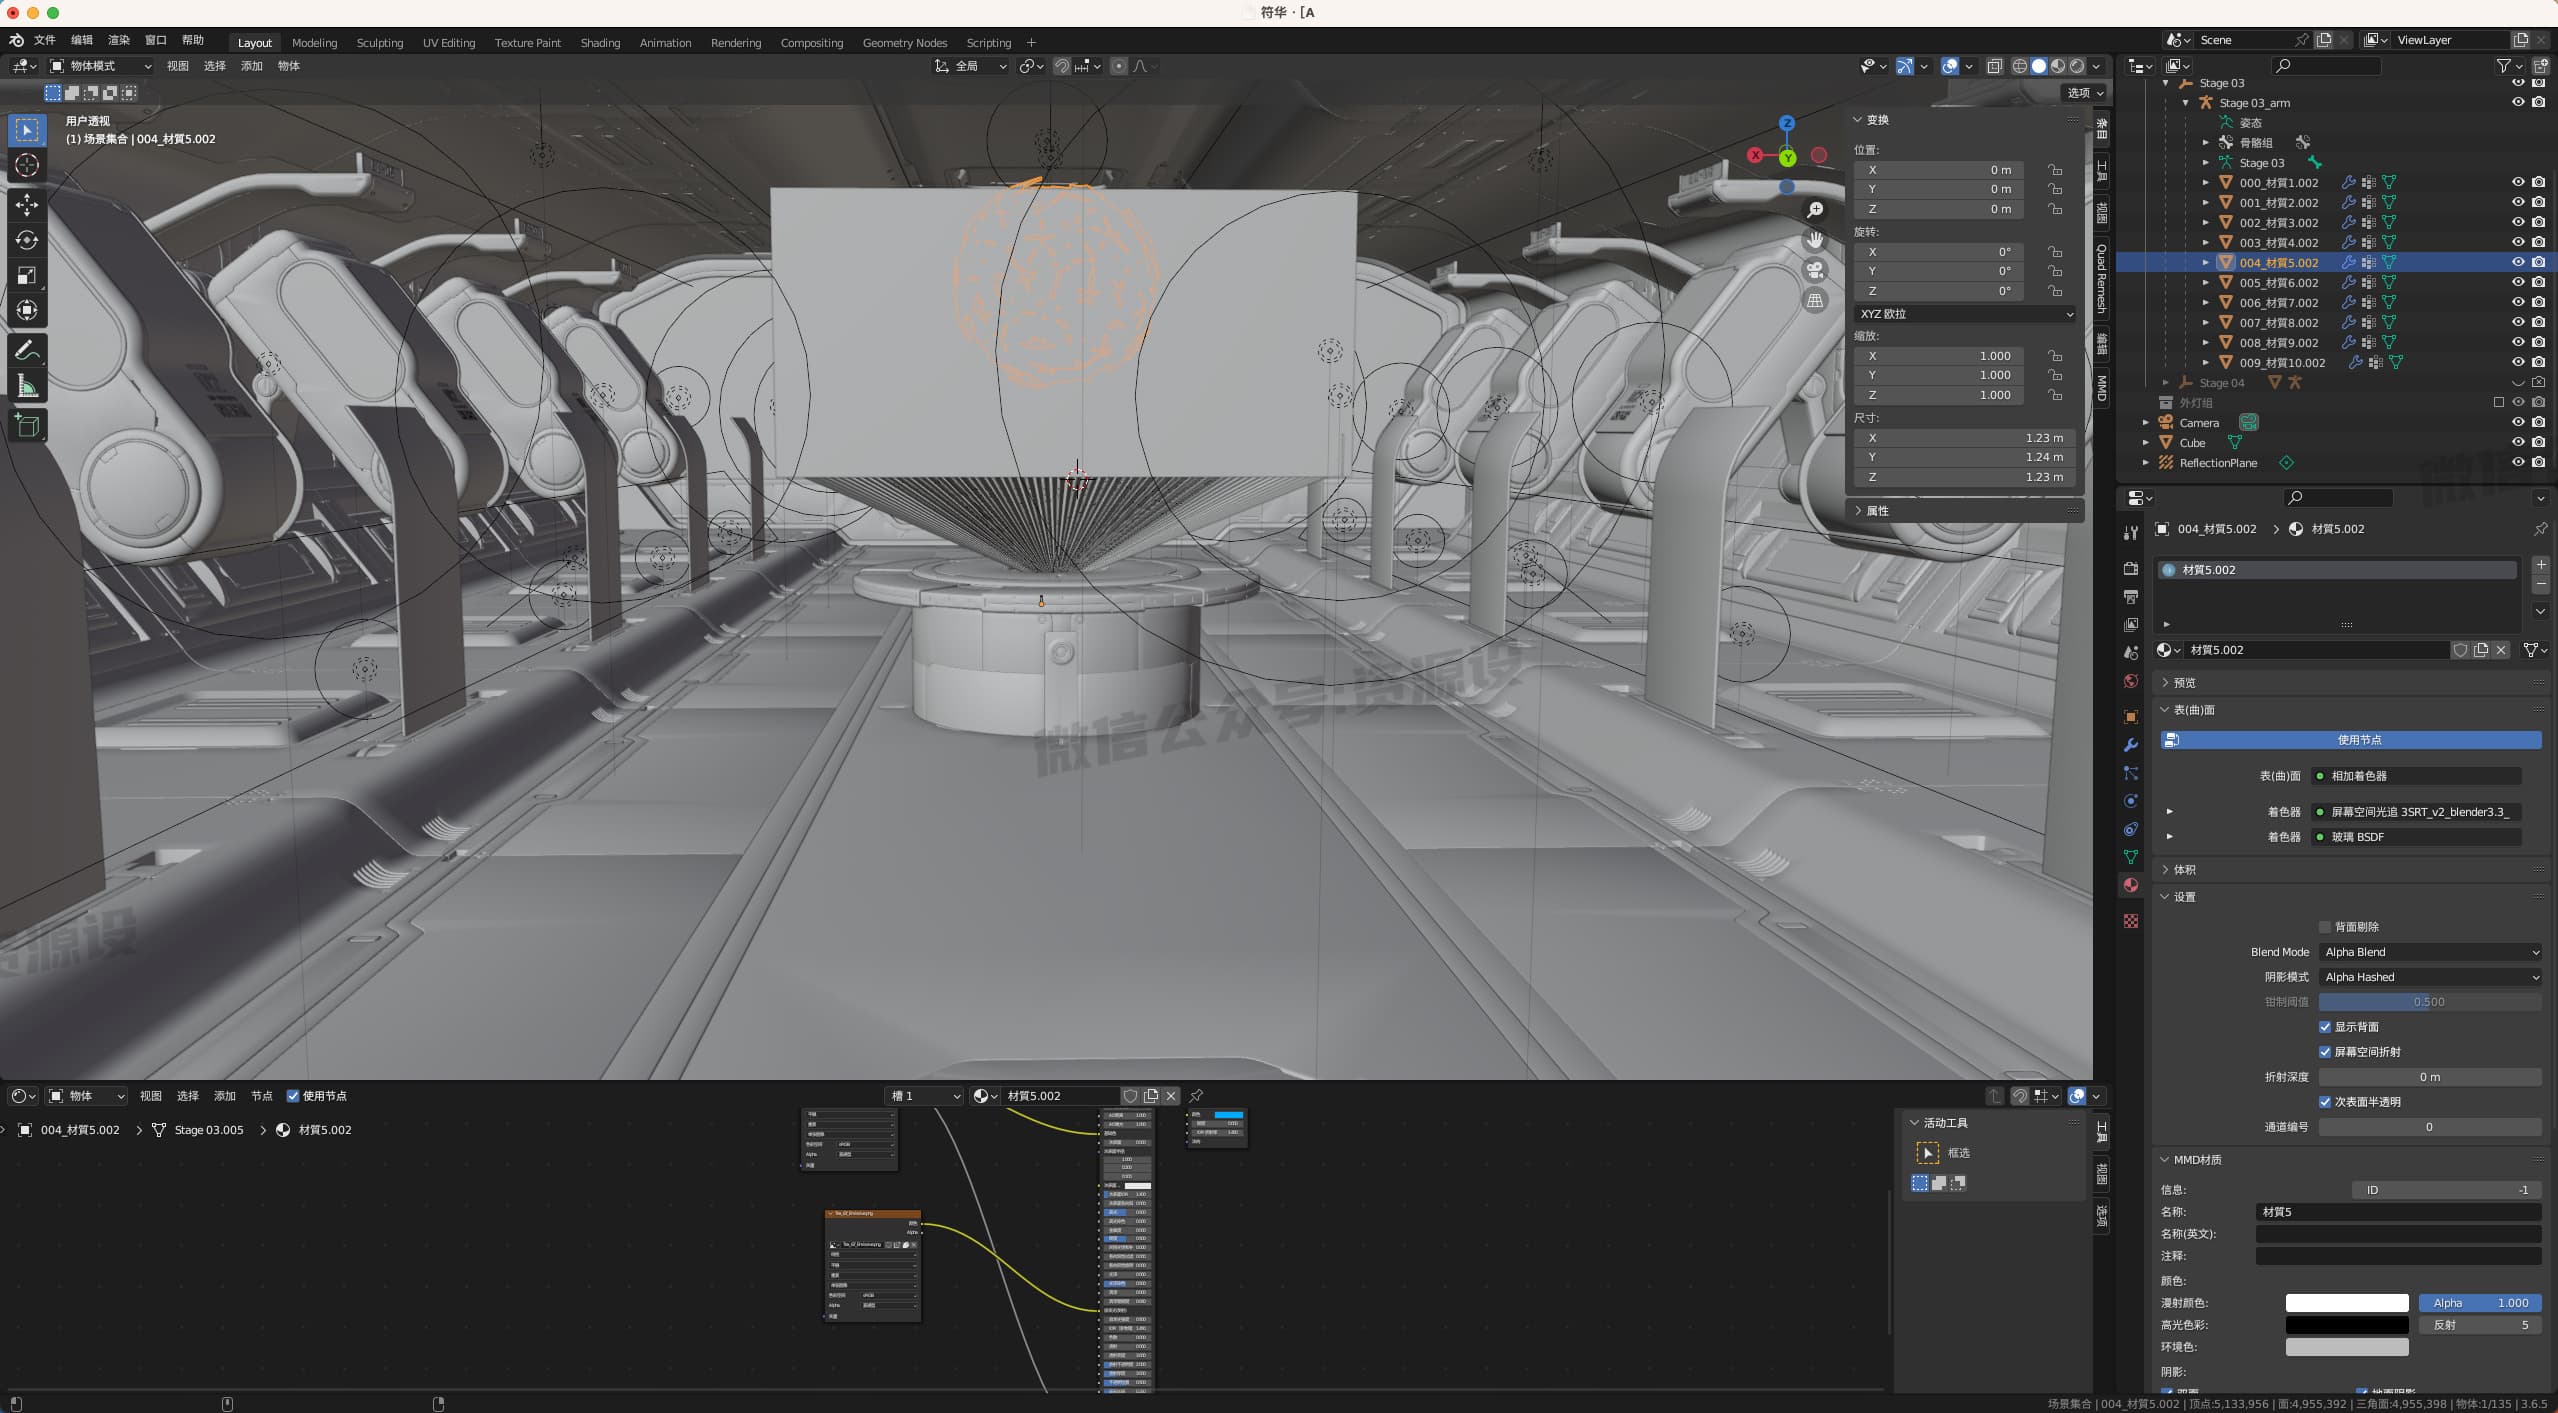Open the 物体模式 object mode dropdown
Viewport: 2558px width, 1413px height.
[x=101, y=66]
